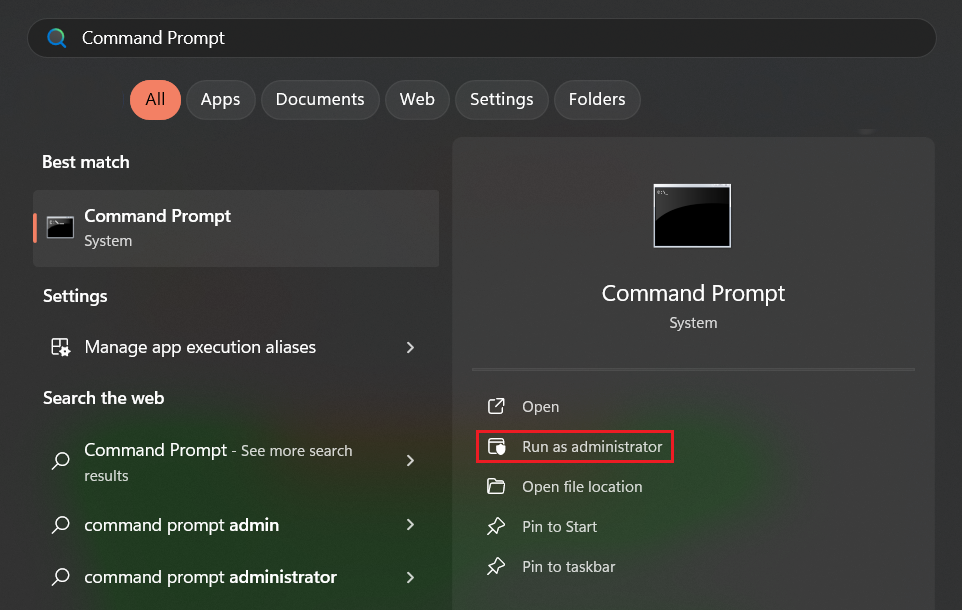
Task: Select the Settings filter
Action: (501, 99)
